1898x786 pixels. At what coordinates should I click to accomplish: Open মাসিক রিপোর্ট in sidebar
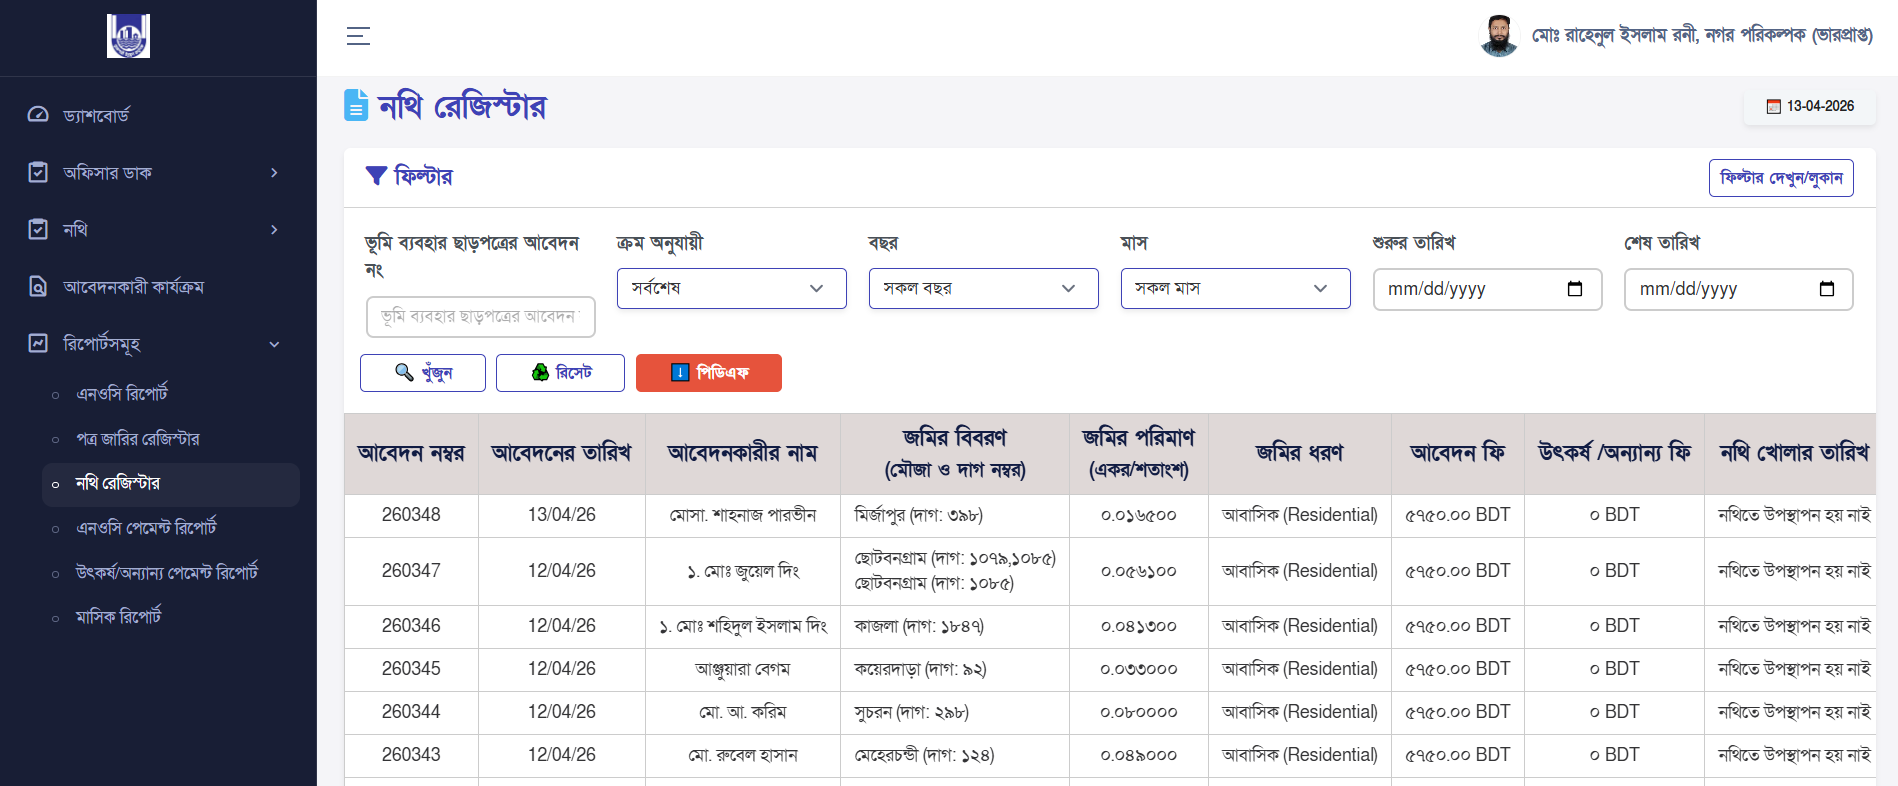pyautogui.click(x=118, y=617)
